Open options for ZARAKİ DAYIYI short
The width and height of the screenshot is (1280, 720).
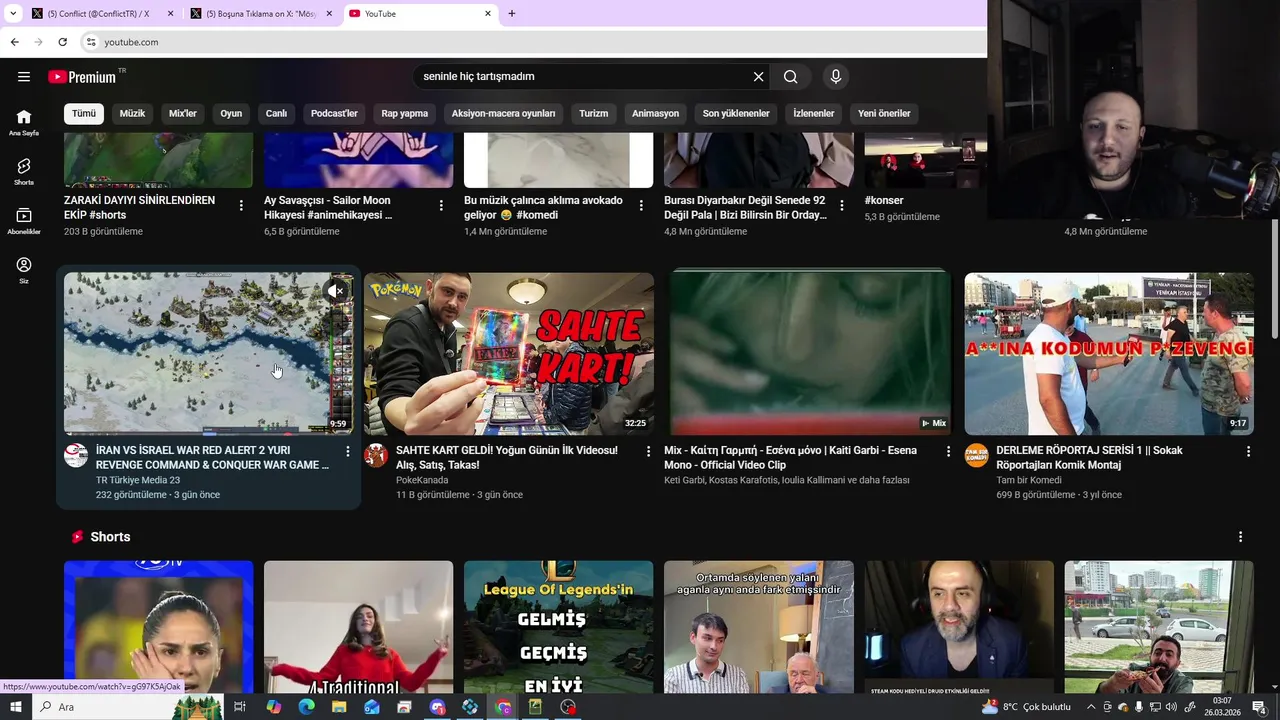click(241, 205)
